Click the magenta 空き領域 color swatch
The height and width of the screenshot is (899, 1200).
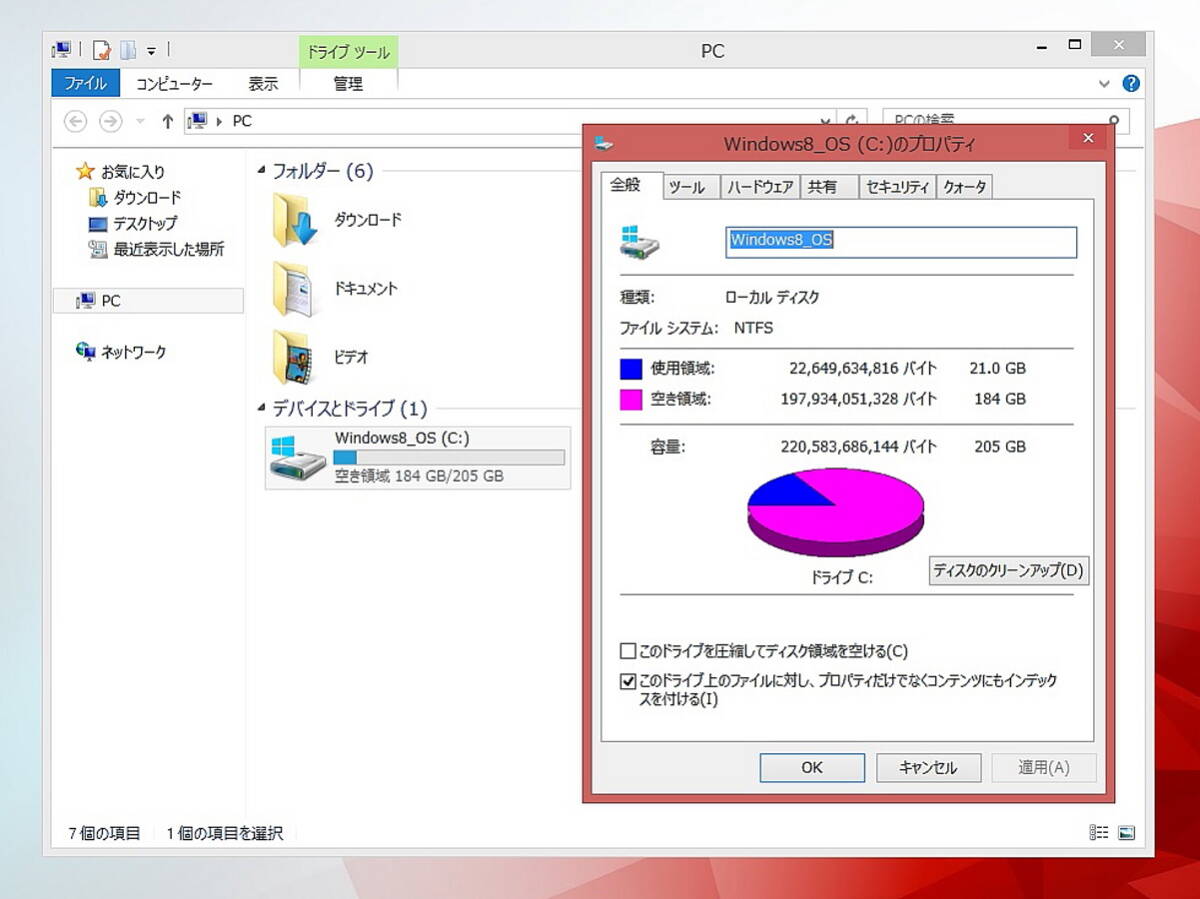631,399
